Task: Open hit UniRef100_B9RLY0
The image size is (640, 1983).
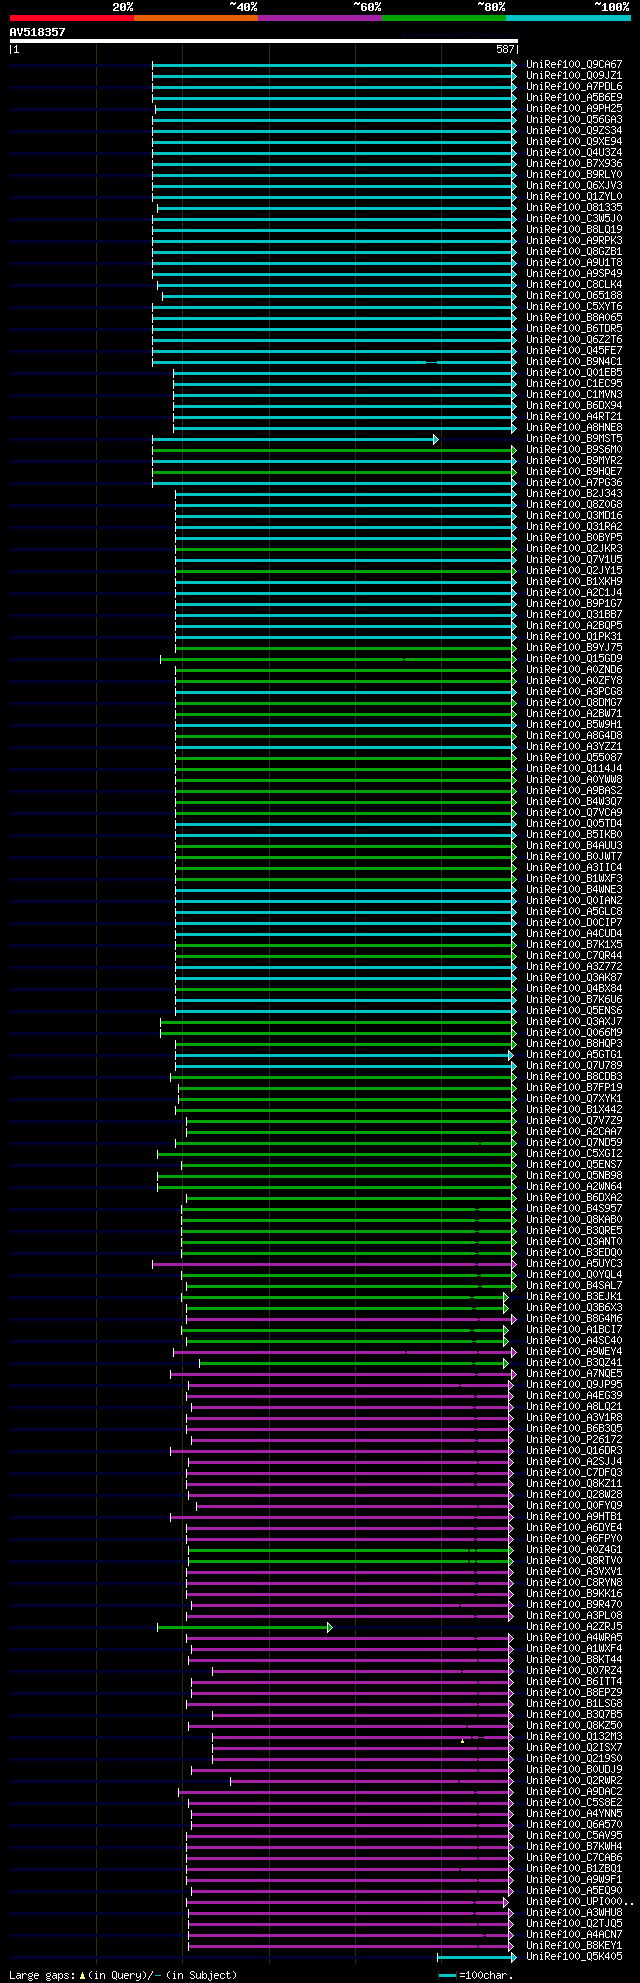Action: pyautogui.click(x=574, y=174)
